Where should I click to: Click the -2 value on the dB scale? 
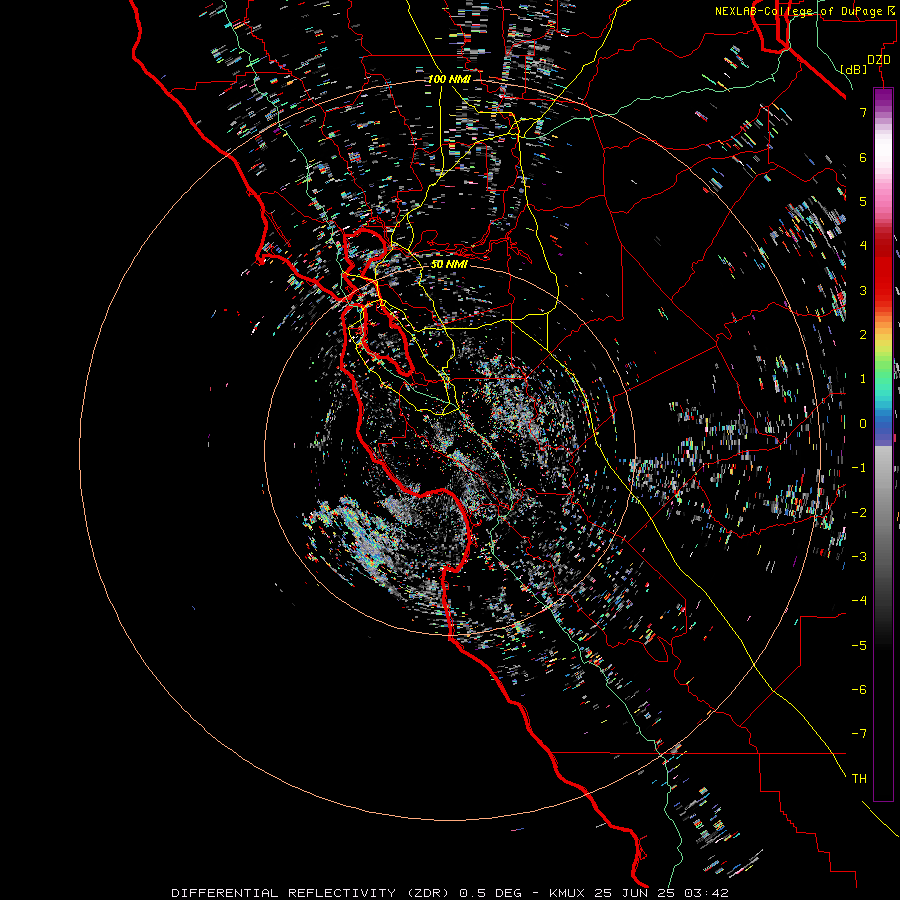pos(859,513)
